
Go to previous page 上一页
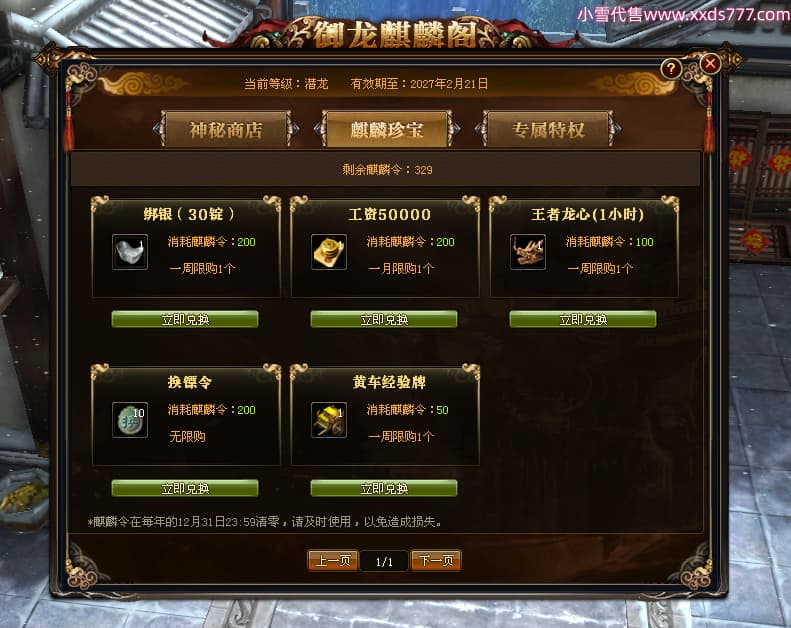[x=333, y=560]
